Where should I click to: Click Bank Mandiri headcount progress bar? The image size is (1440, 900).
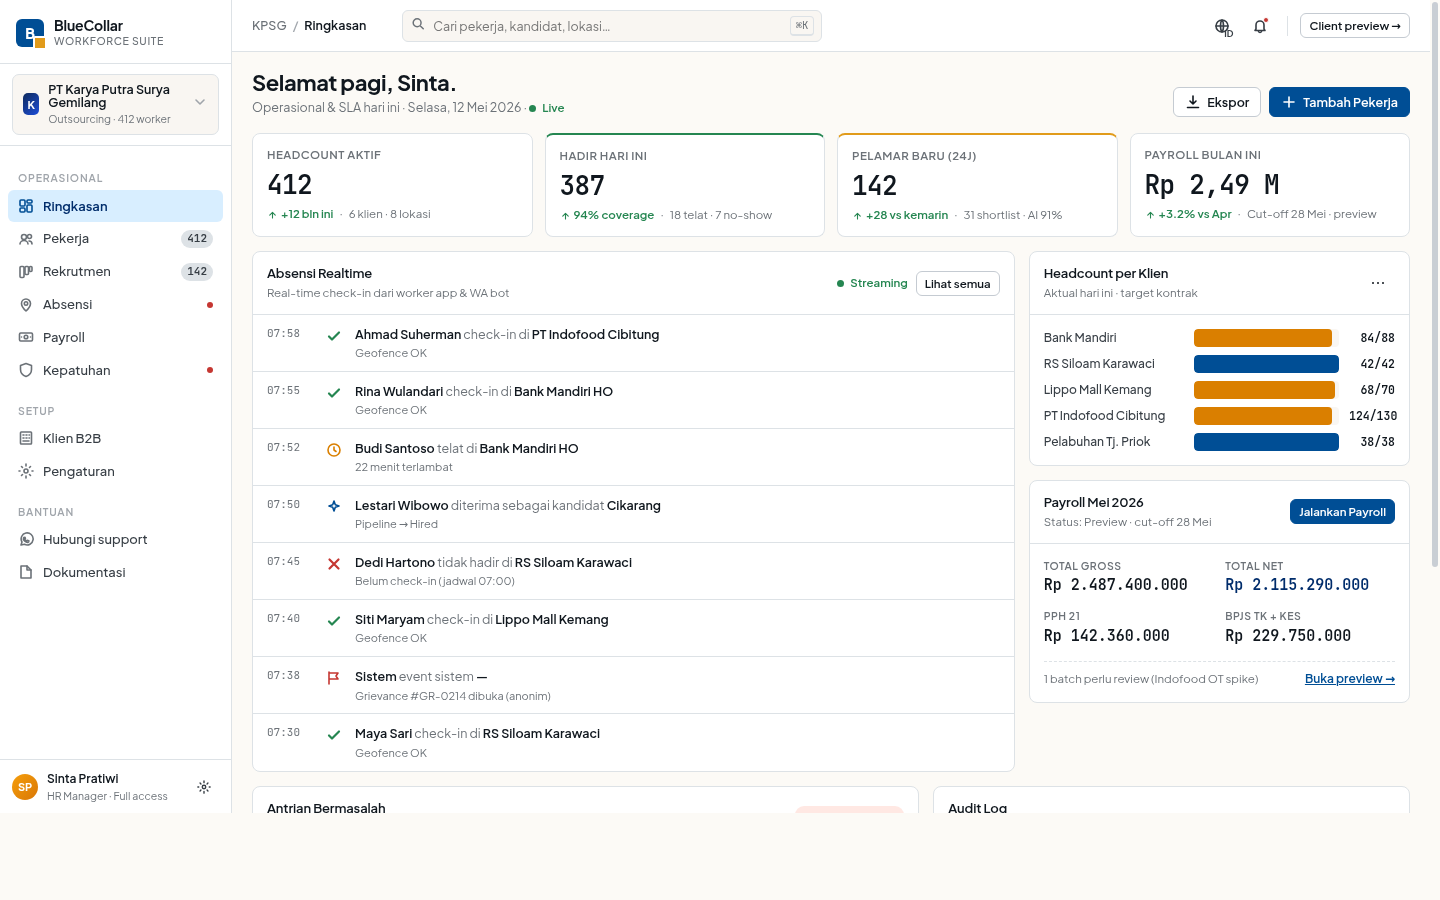(1266, 338)
